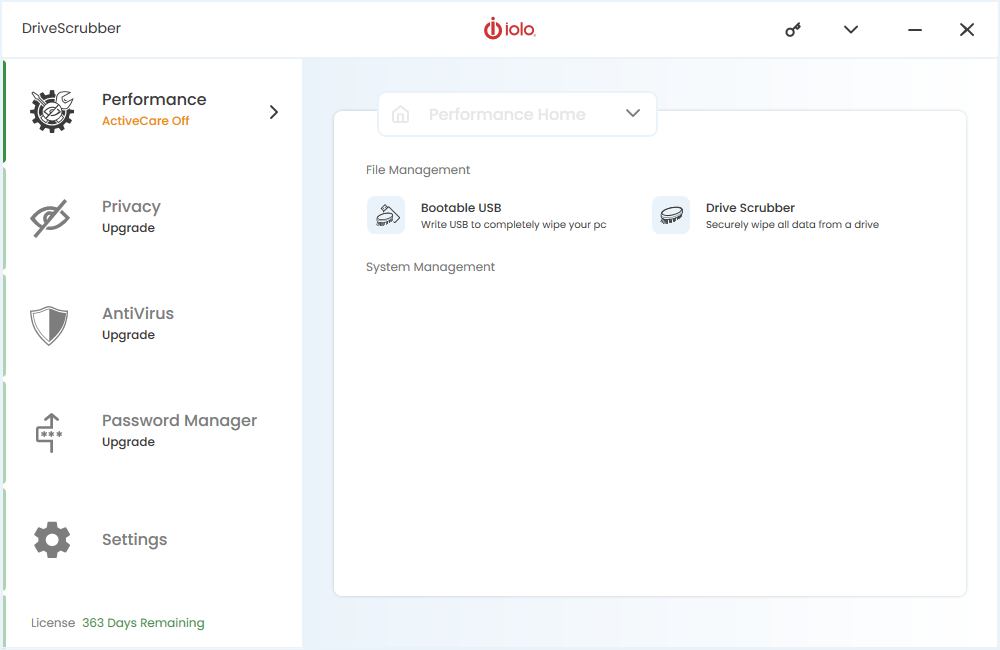1000x650 pixels.
Task: Click Upgrade under Privacy
Action: (128, 228)
